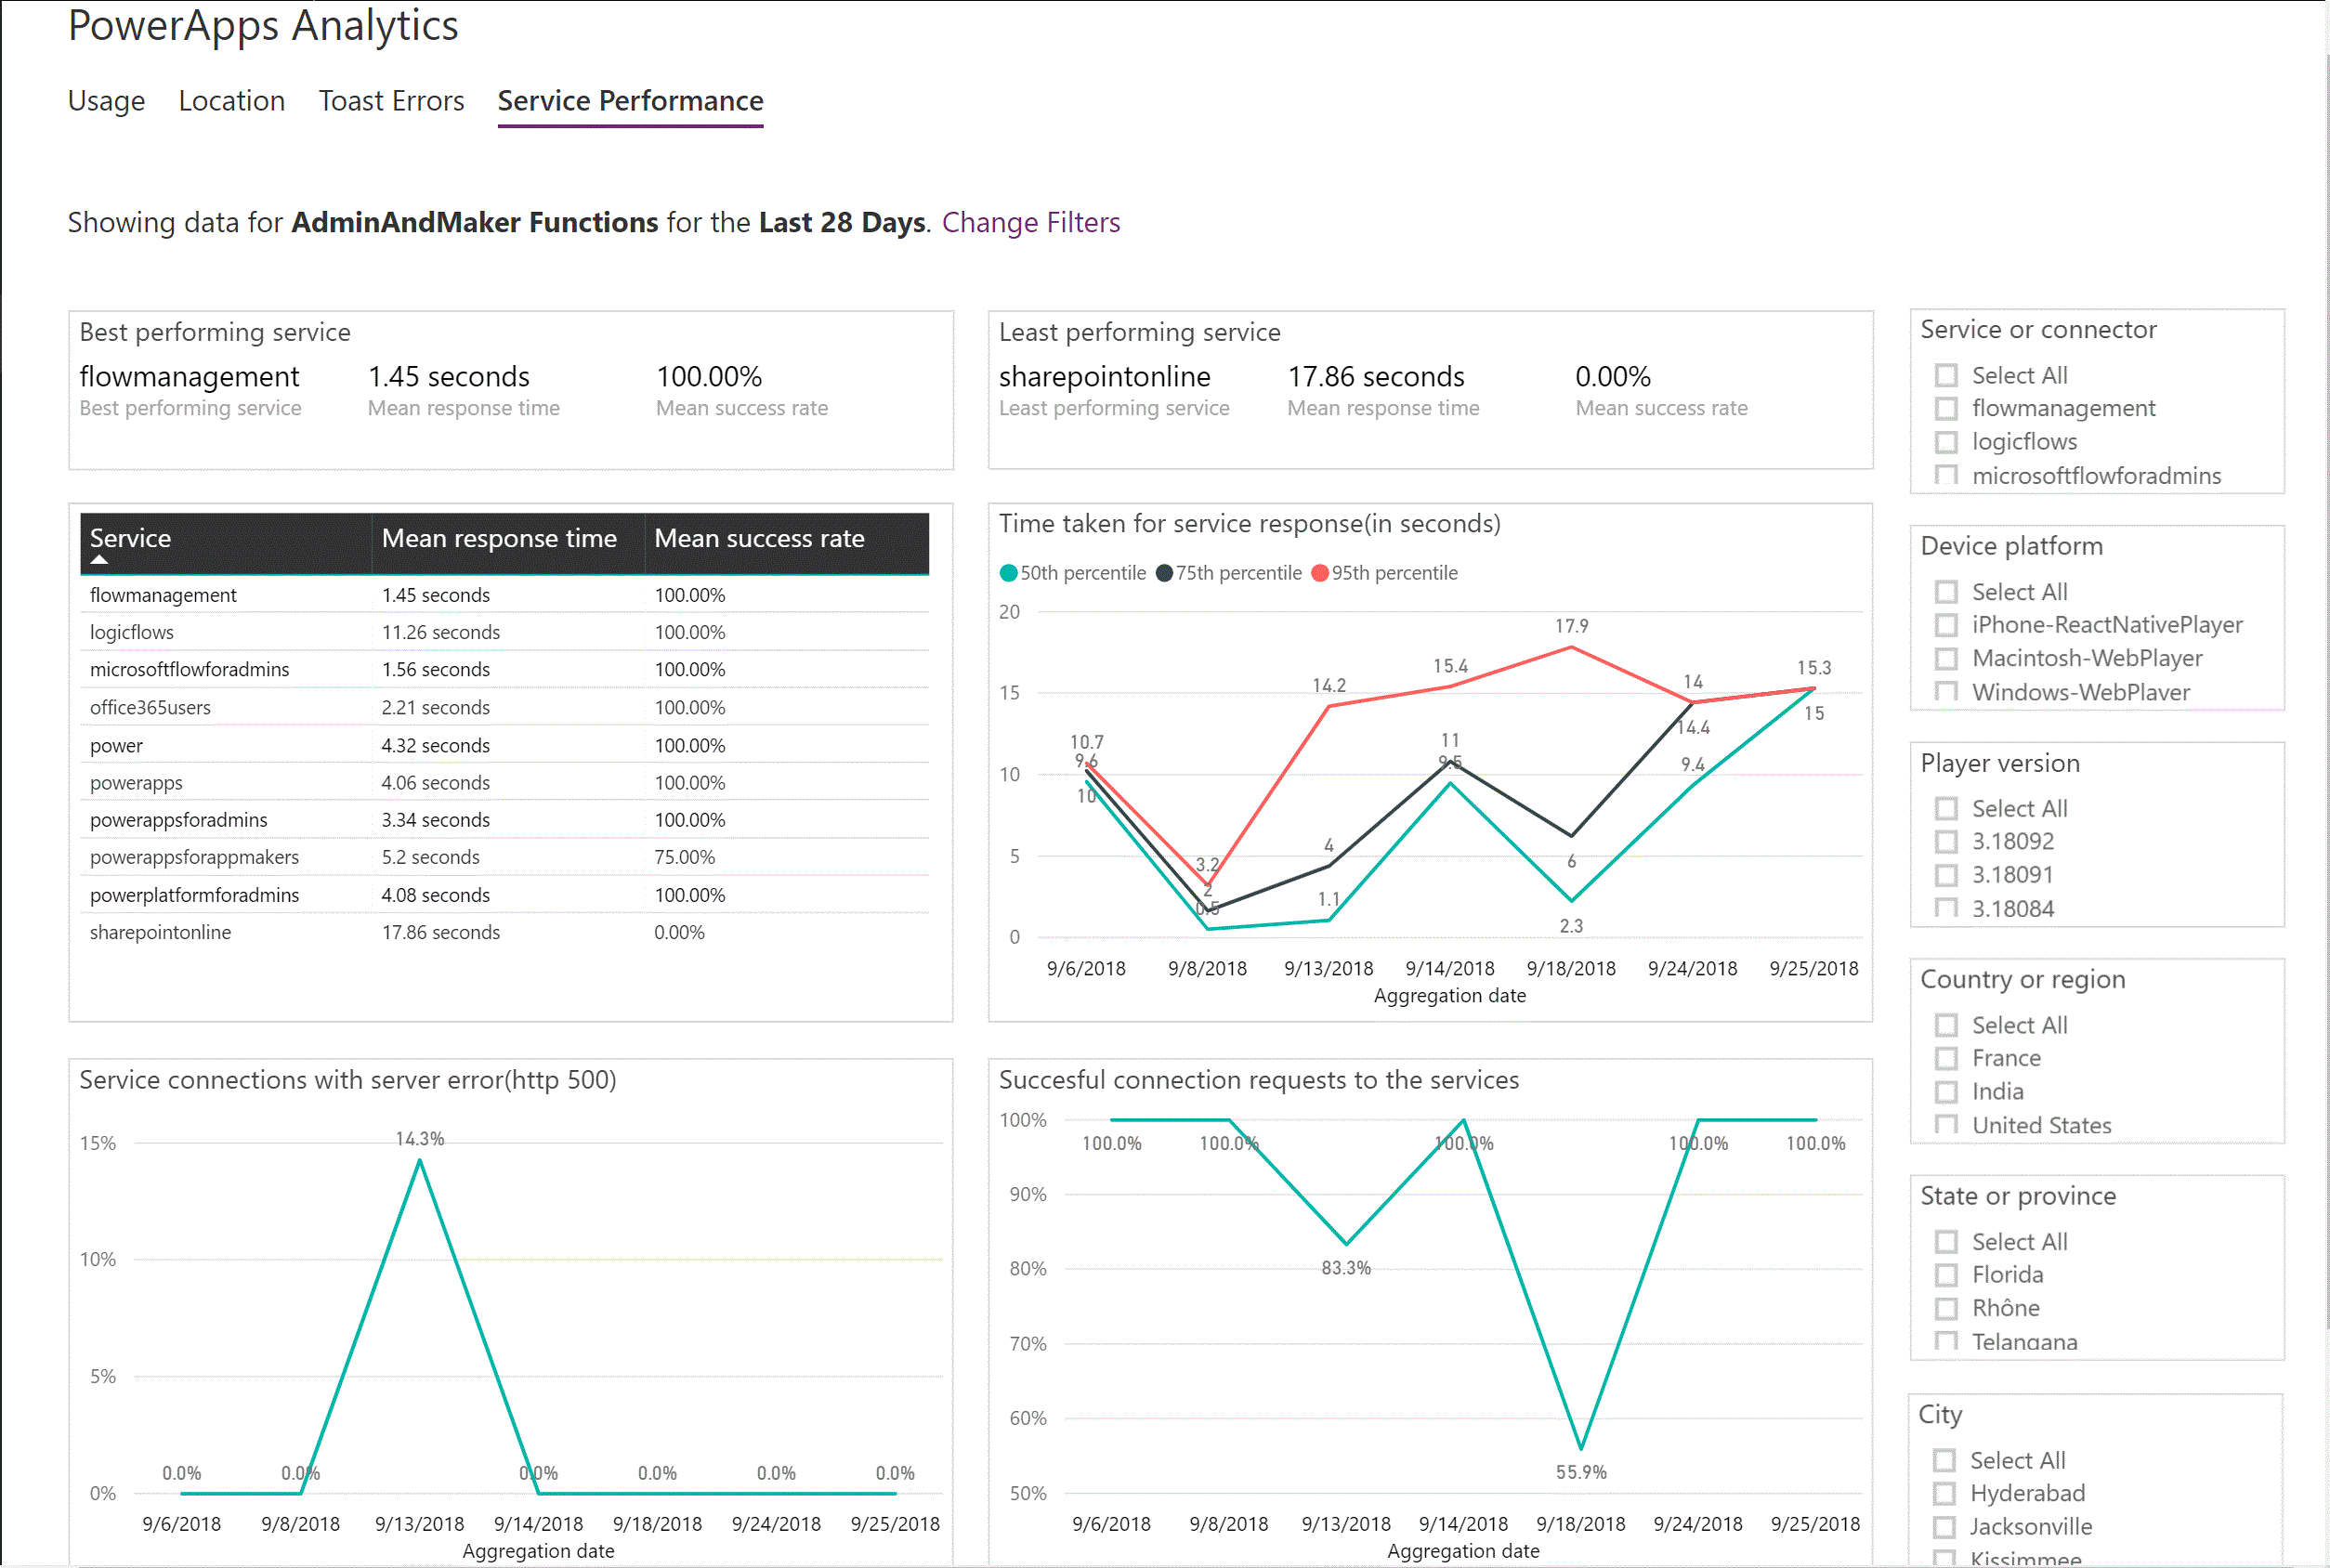Viewport: 2330px width, 1568px height.
Task: Check the Windows-WebPlayer platform box
Action: coord(1945,691)
